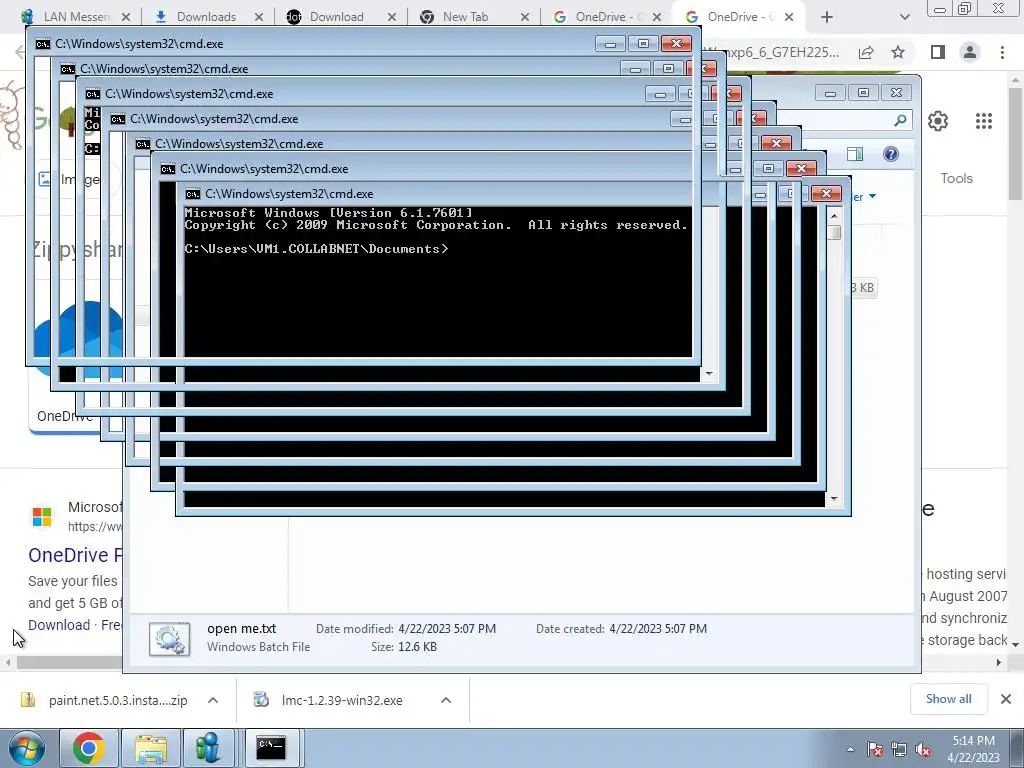Close the front cmd.exe window
The width and height of the screenshot is (1024, 768).
click(826, 194)
